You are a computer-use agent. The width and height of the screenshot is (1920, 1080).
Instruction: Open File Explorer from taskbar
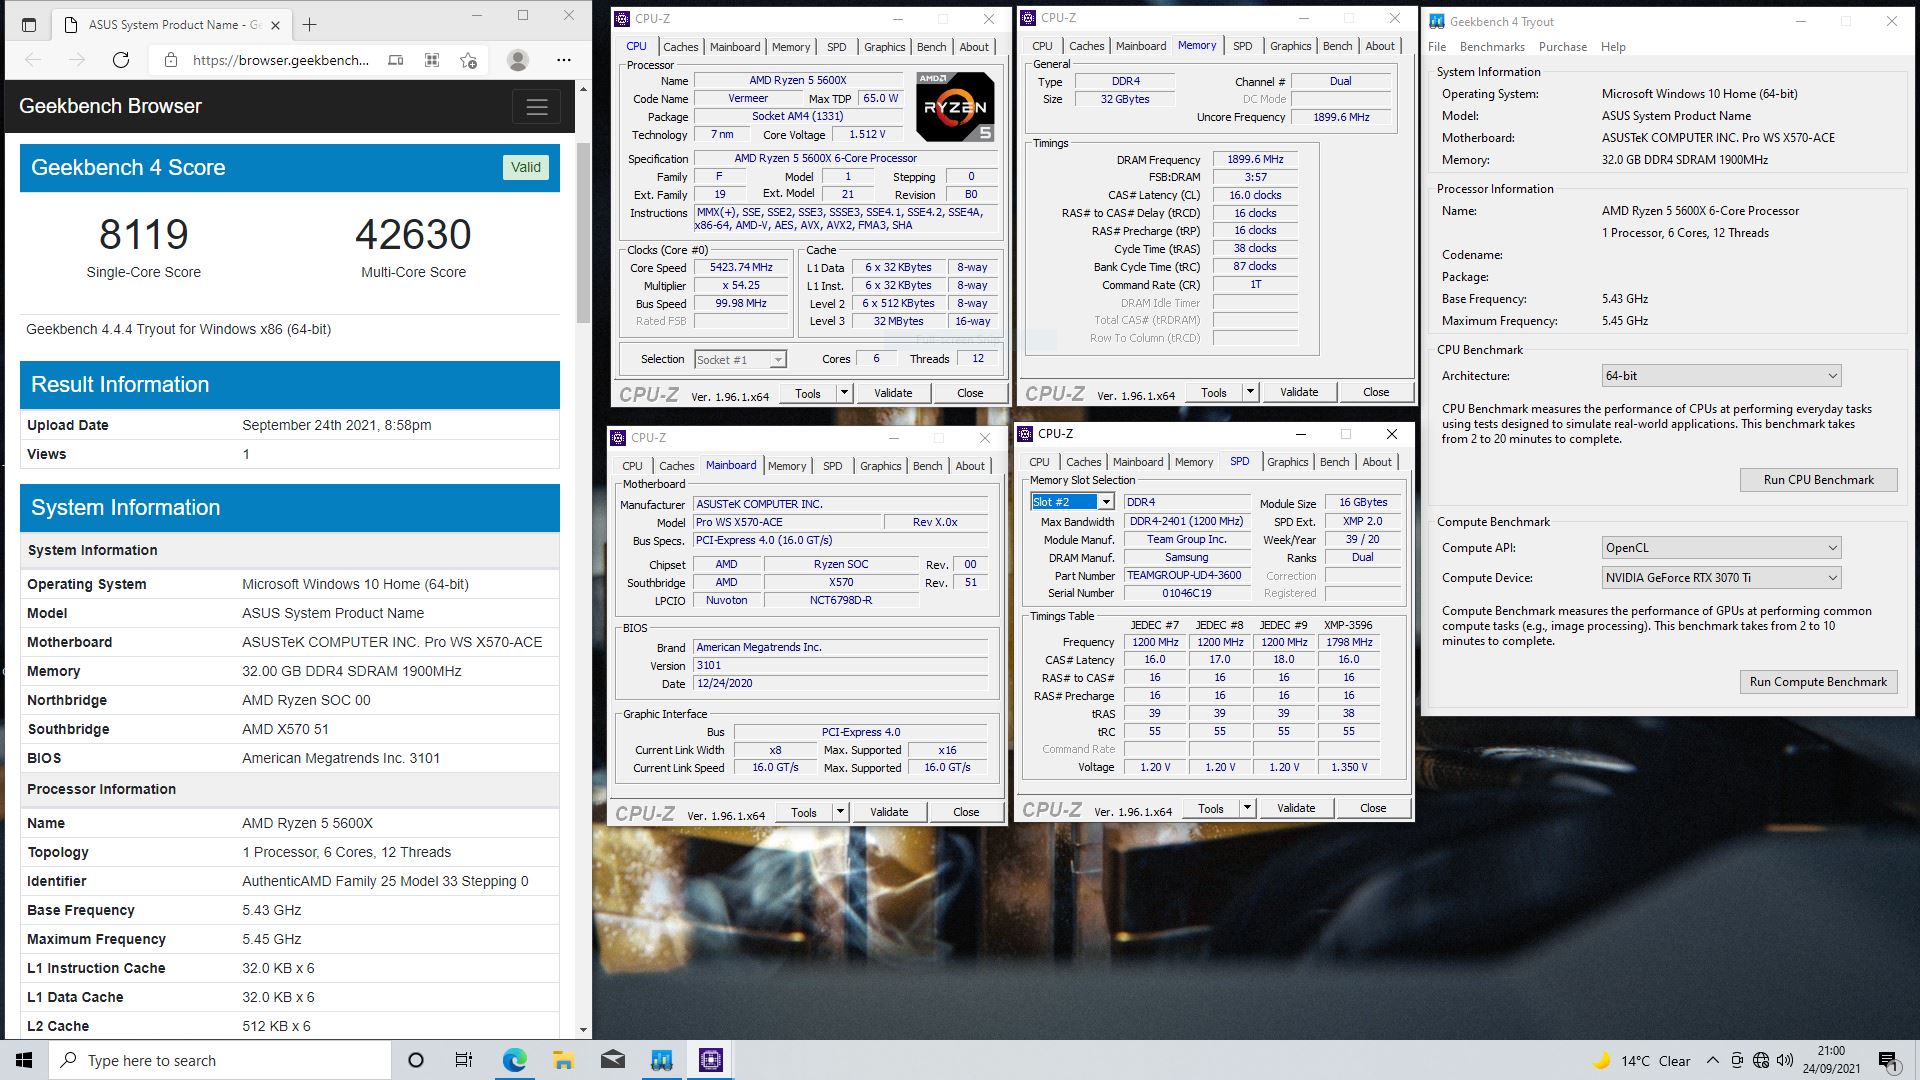click(563, 1060)
